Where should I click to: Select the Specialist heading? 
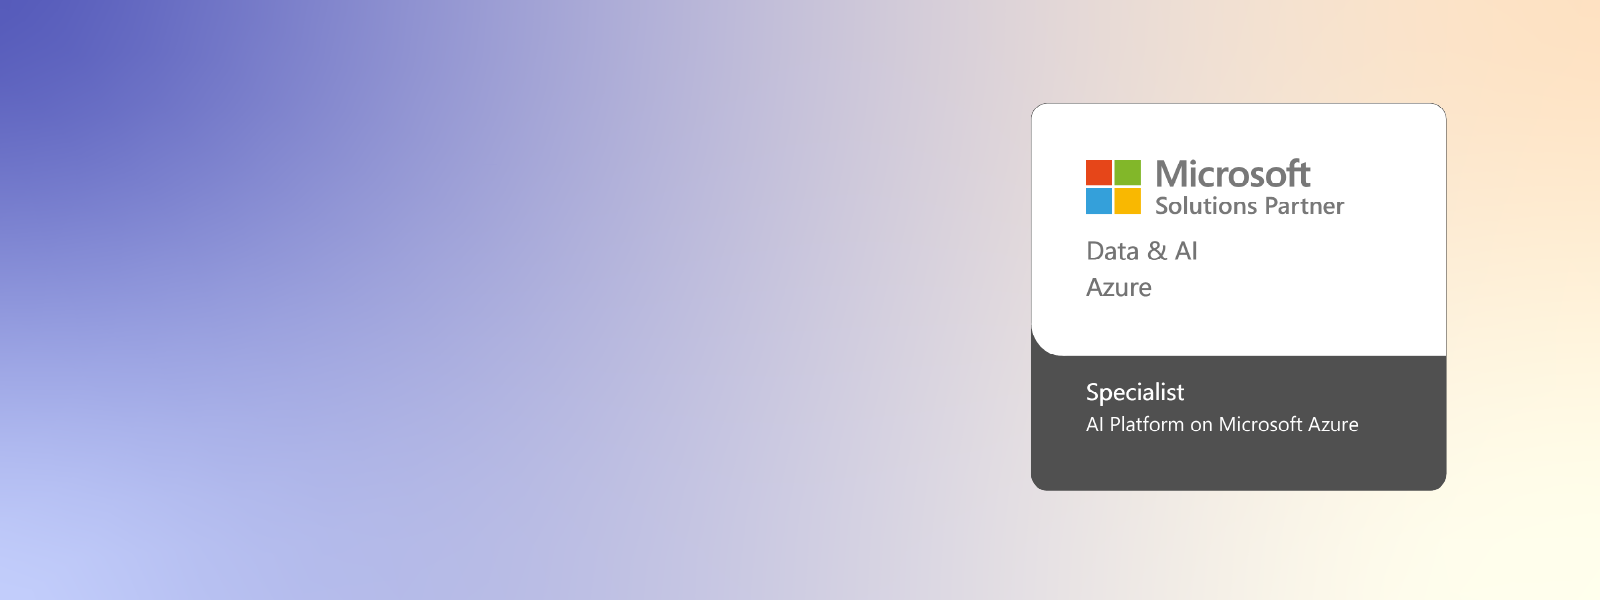point(1135,392)
